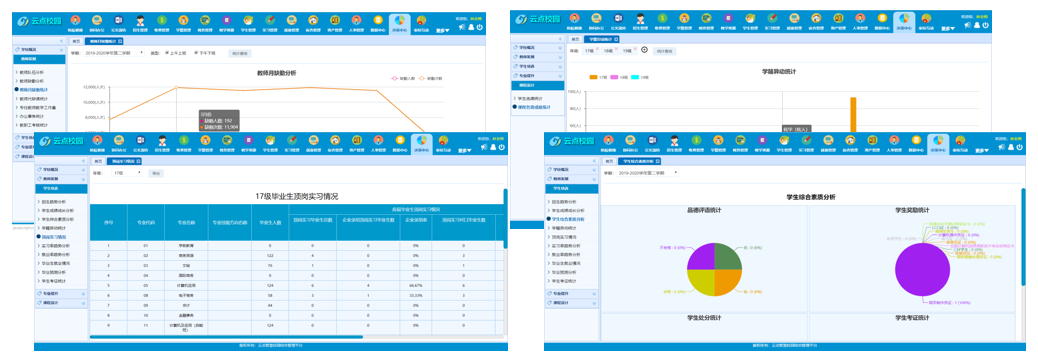Viewport: 1038px width, 361px height.
Task: Toggle 下午下班 checkbox
Action: [x=196, y=52]
